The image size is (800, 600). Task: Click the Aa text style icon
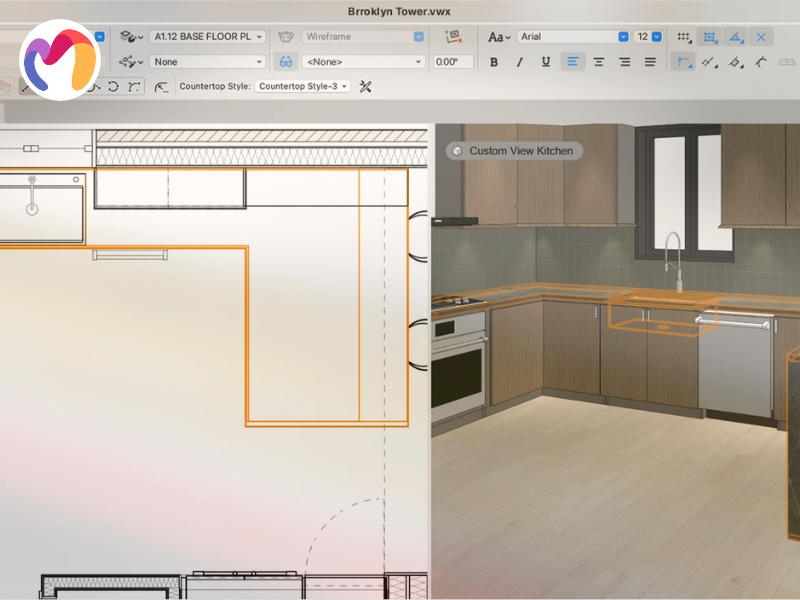coord(498,37)
